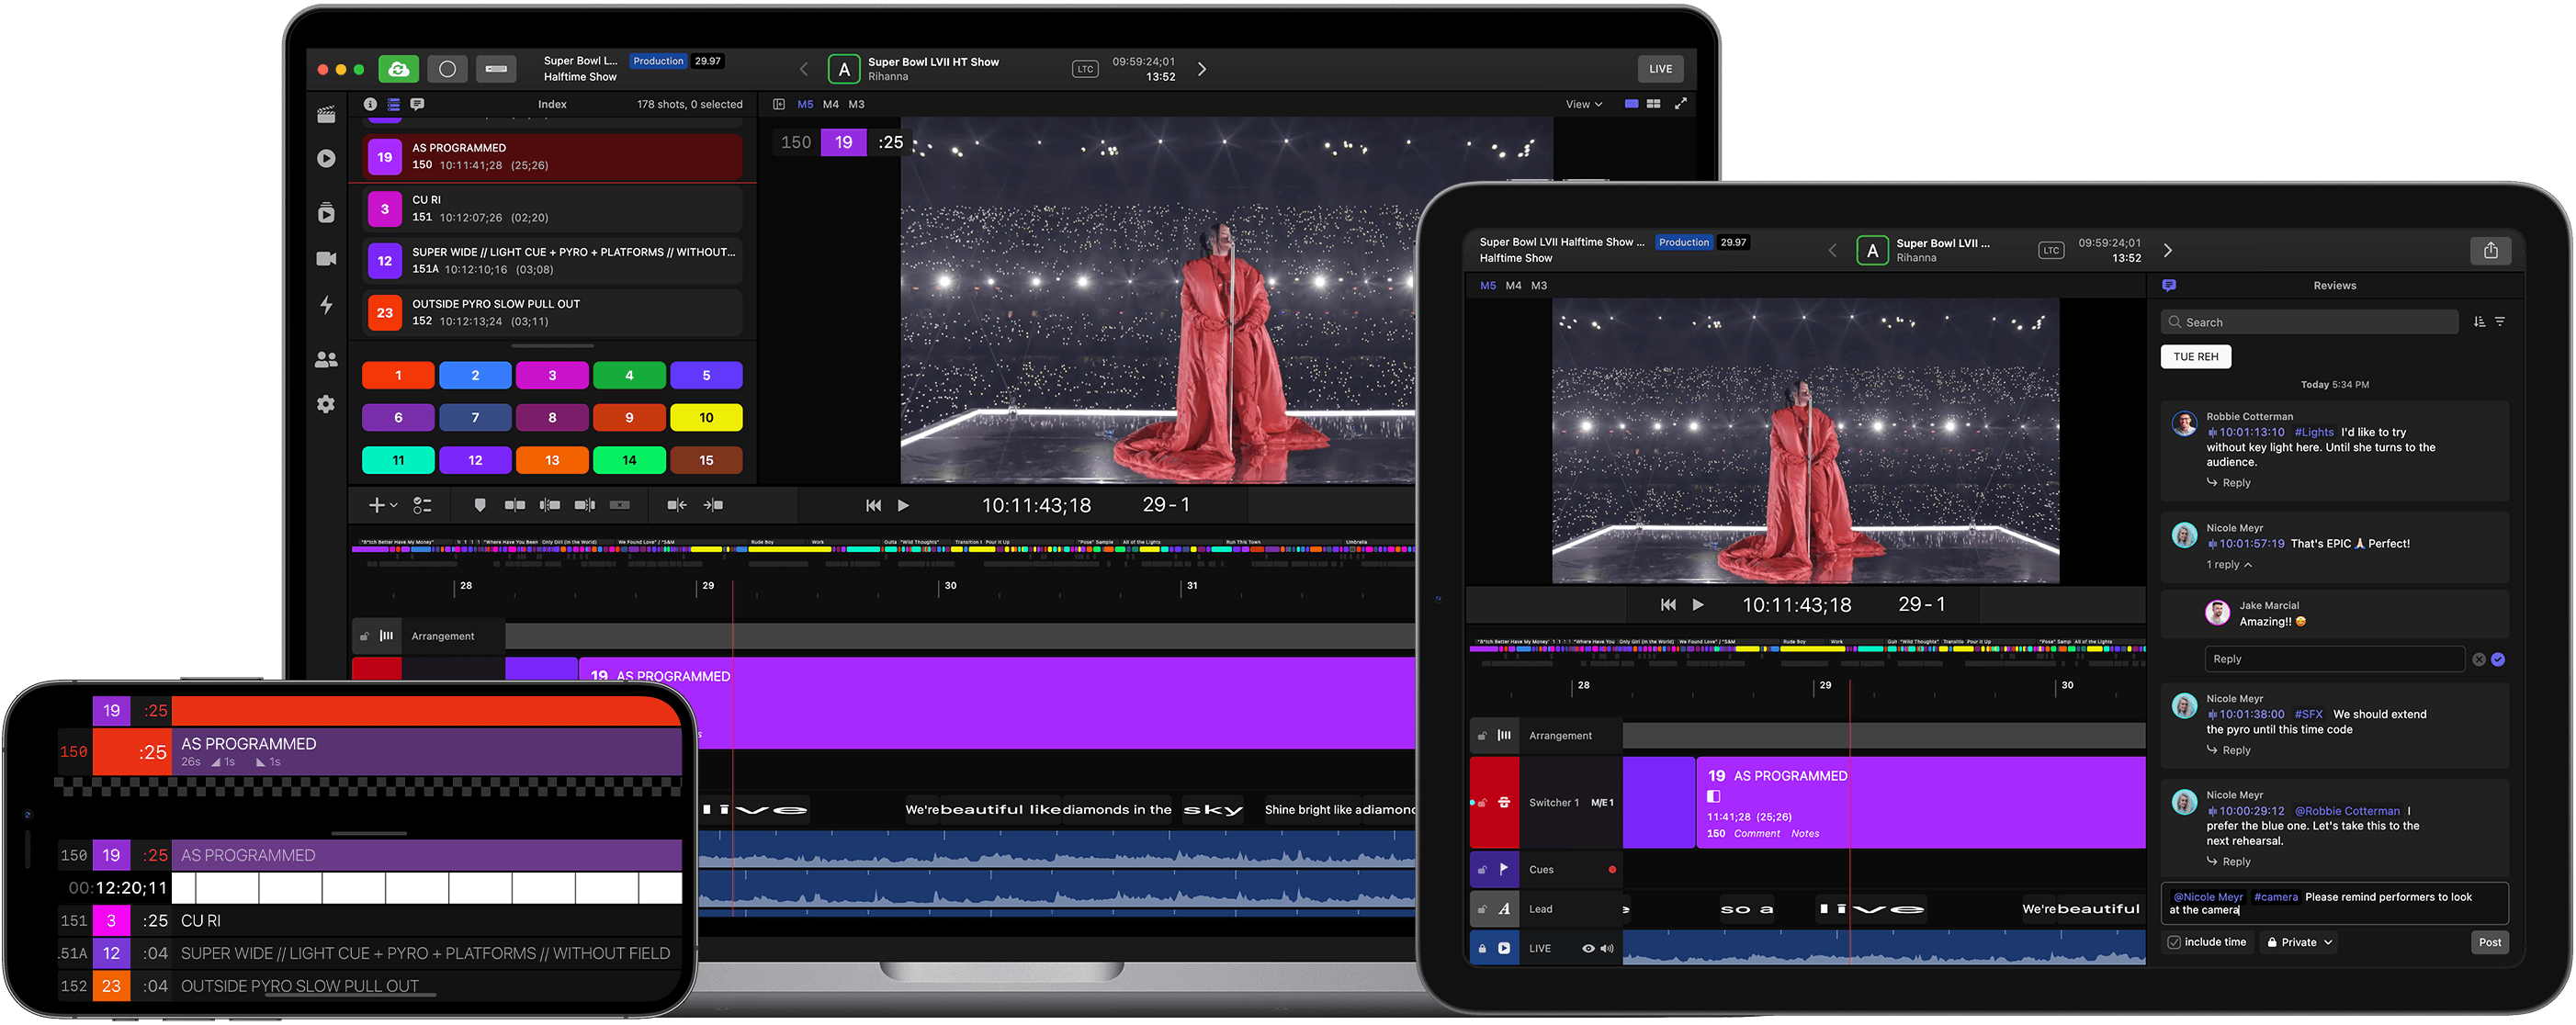2576x1025 pixels.
Task: Toggle lock on the iPad Cues track
Action: click(1482, 870)
